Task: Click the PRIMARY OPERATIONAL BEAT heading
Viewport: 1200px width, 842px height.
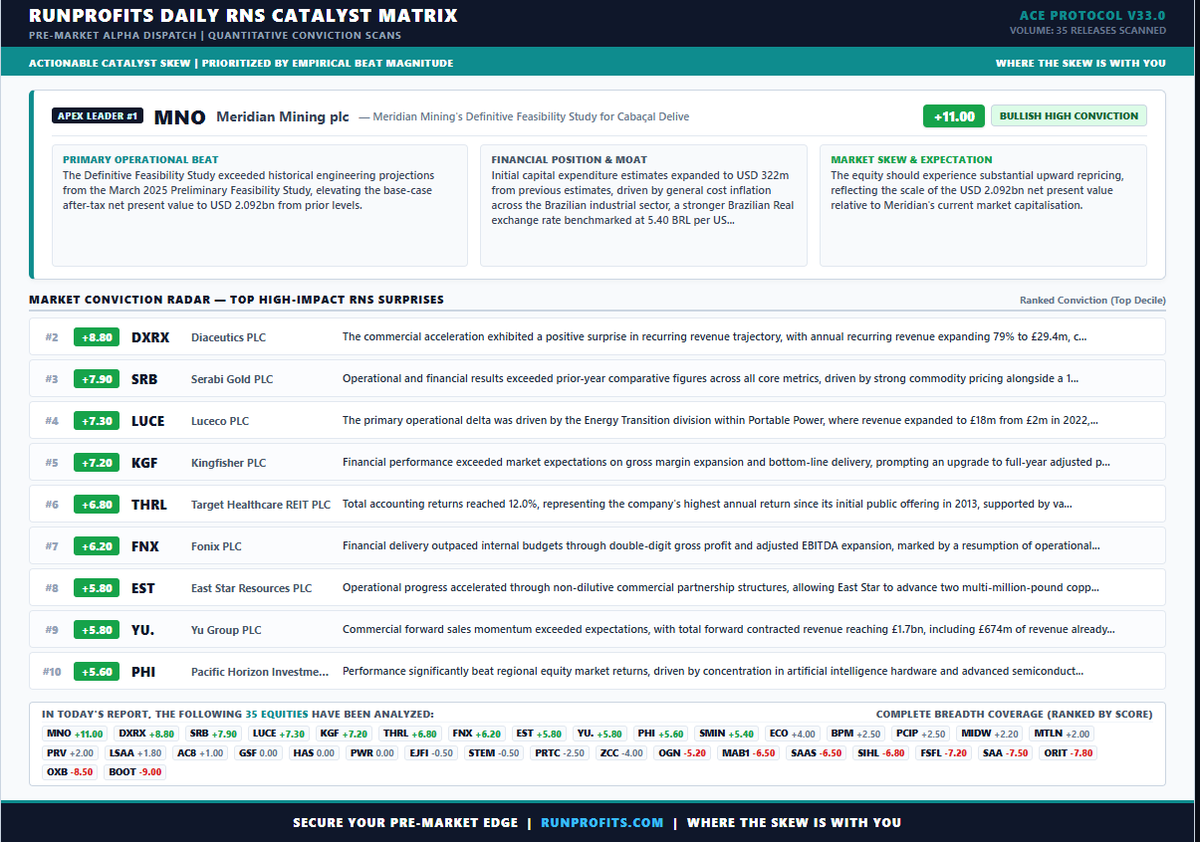Action: pyautogui.click(x=140, y=159)
